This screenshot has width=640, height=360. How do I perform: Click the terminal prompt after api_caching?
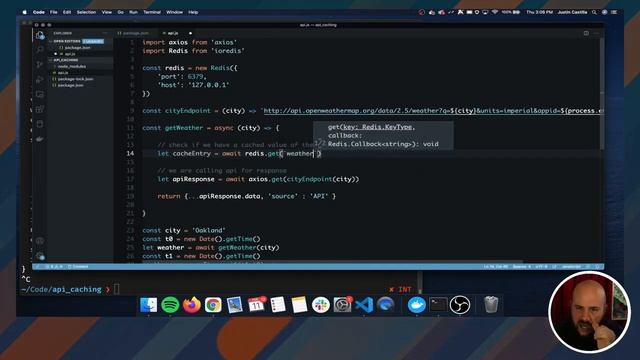(117, 289)
